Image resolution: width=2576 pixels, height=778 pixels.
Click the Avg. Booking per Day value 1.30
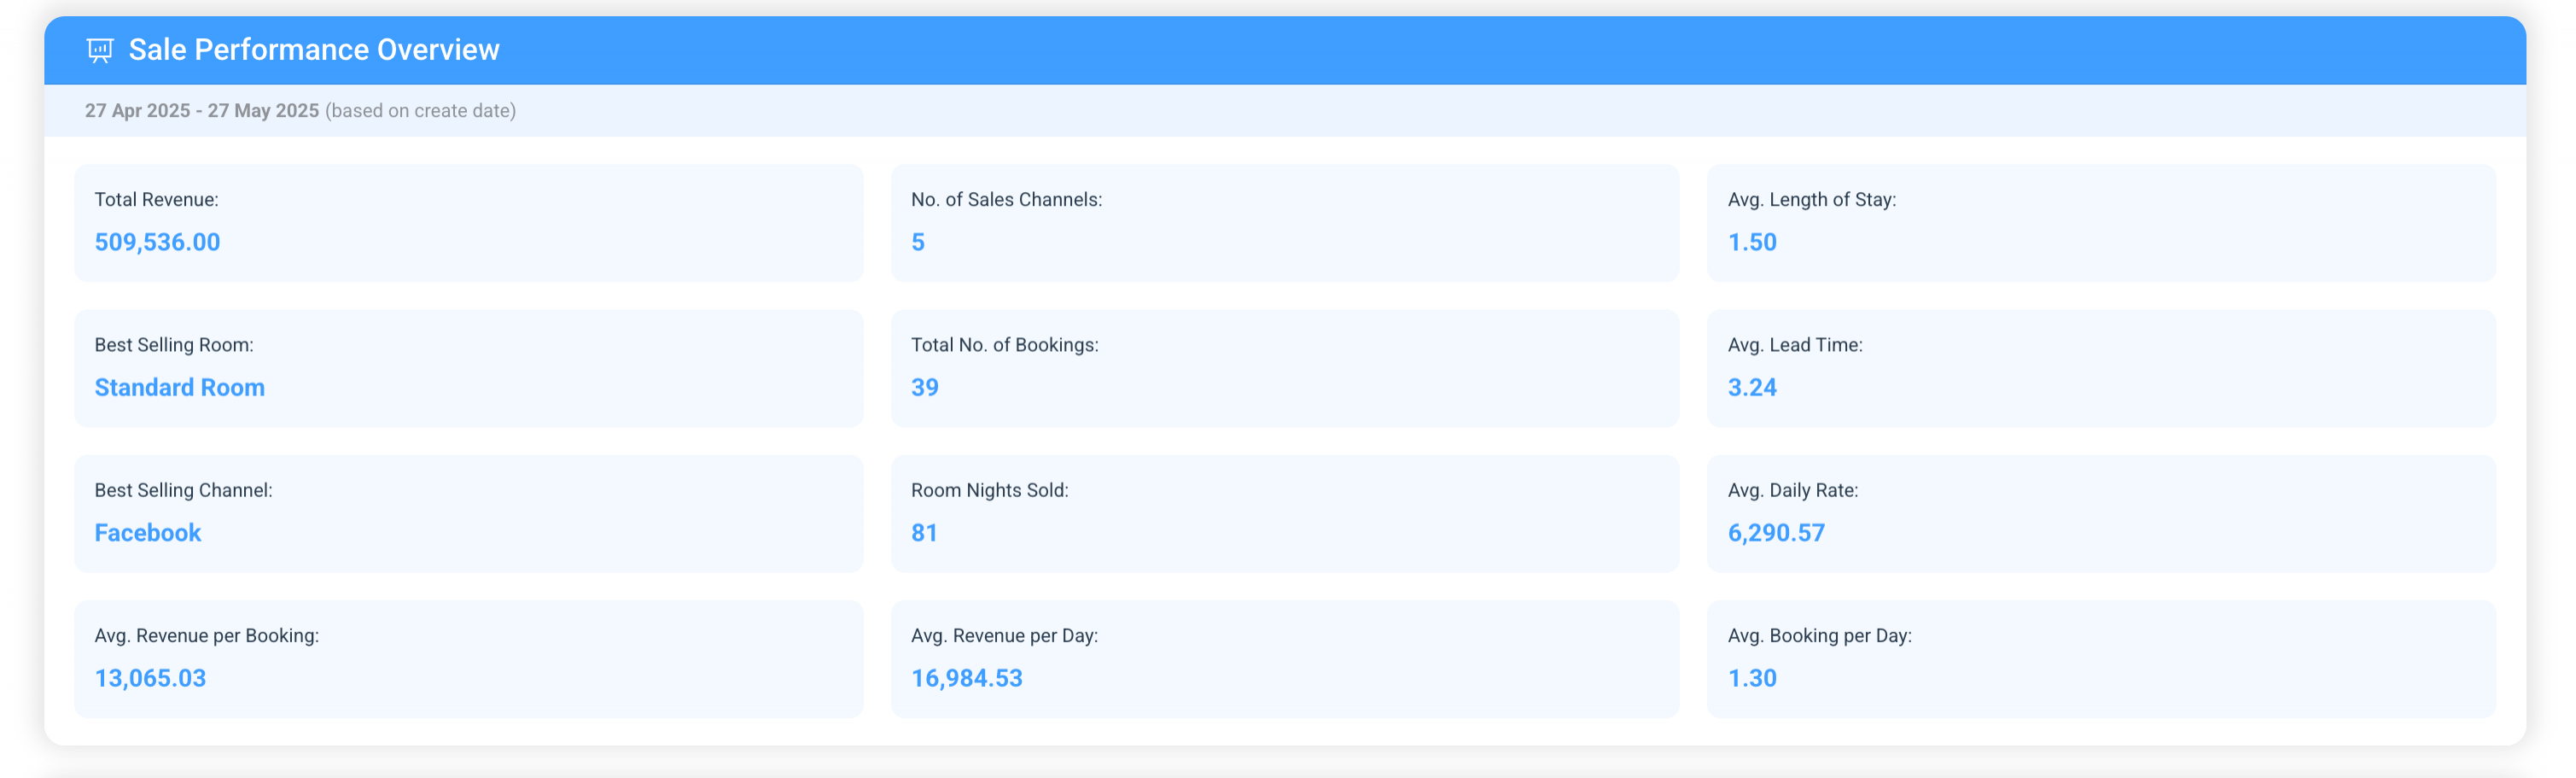[x=1751, y=678]
